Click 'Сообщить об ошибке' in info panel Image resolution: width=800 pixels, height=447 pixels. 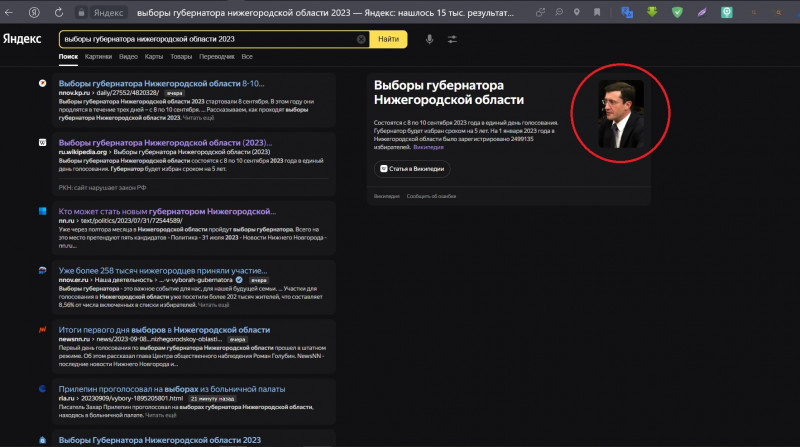(431, 196)
